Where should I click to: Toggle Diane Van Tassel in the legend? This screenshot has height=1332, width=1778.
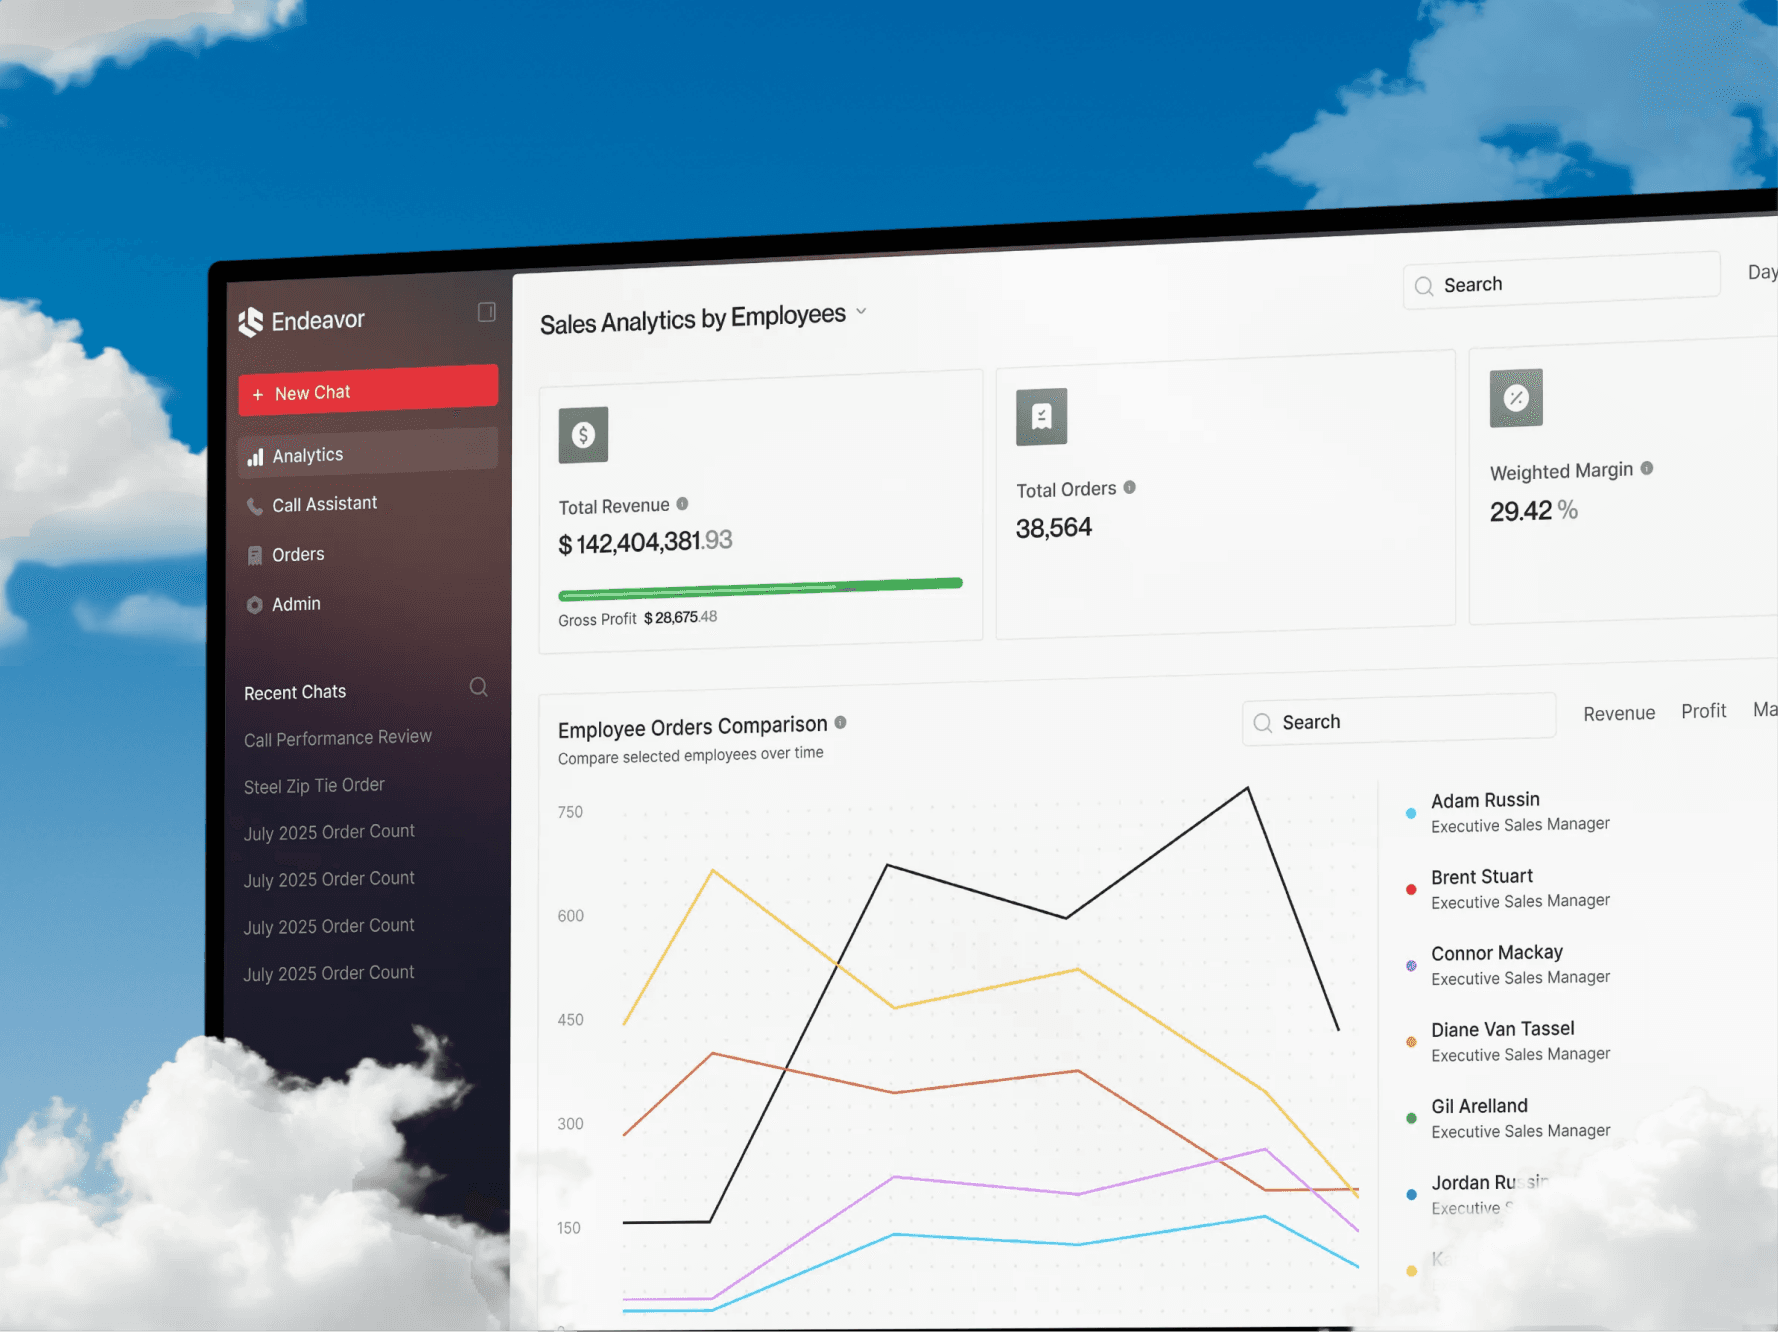1508,1041
